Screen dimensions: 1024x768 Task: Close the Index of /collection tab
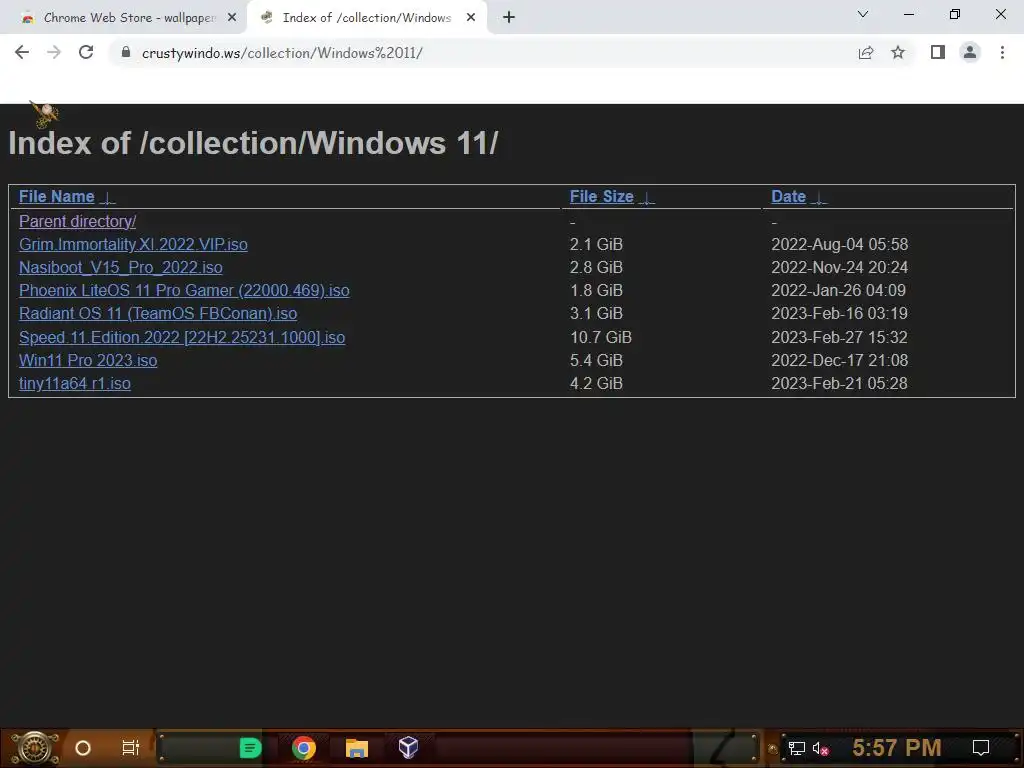click(x=471, y=18)
